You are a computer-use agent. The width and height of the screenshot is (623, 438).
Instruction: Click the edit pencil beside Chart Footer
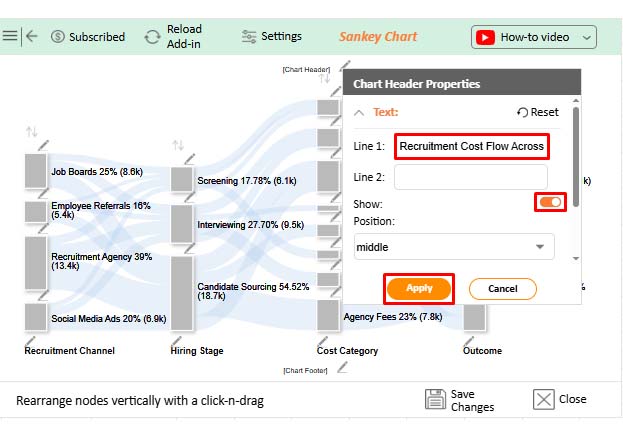(x=343, y=367)
